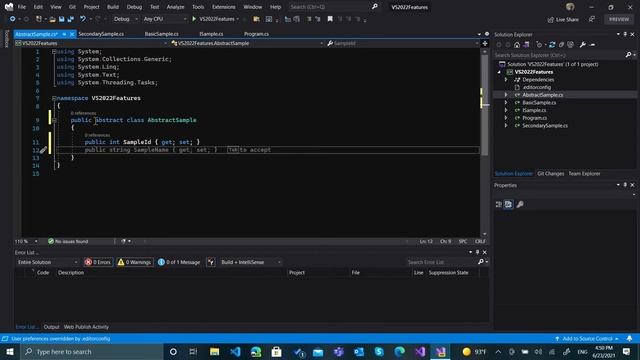Click the Open File folder icon
Screen dimensions: 640x360
pos(52,19)
